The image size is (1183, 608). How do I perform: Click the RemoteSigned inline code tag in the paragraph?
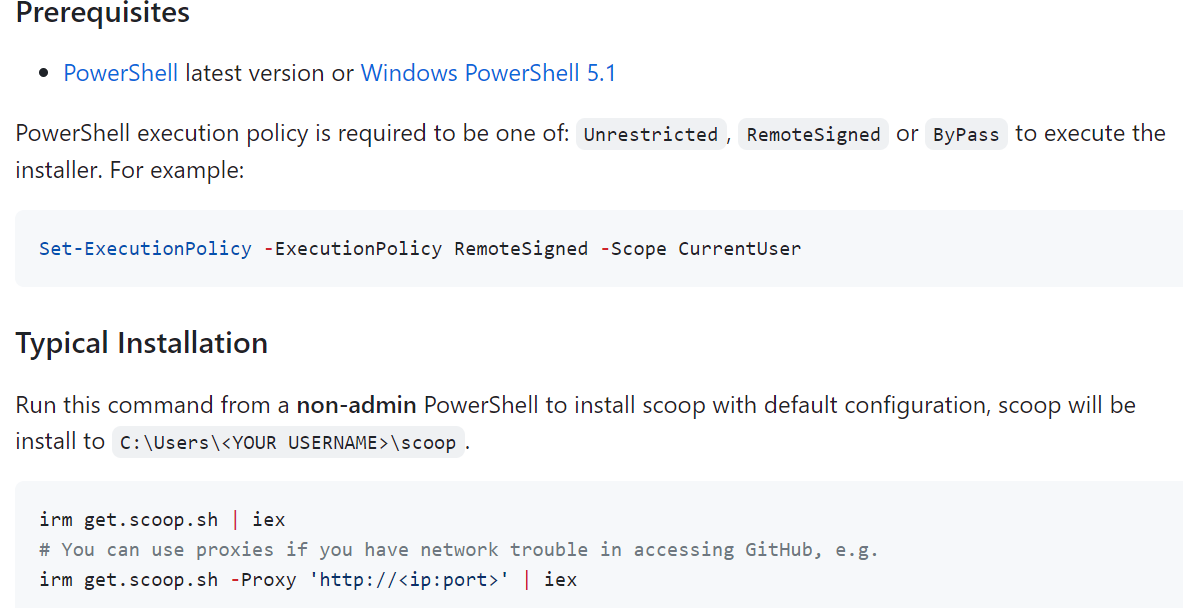pyautogui.click(x=813, y=135)
